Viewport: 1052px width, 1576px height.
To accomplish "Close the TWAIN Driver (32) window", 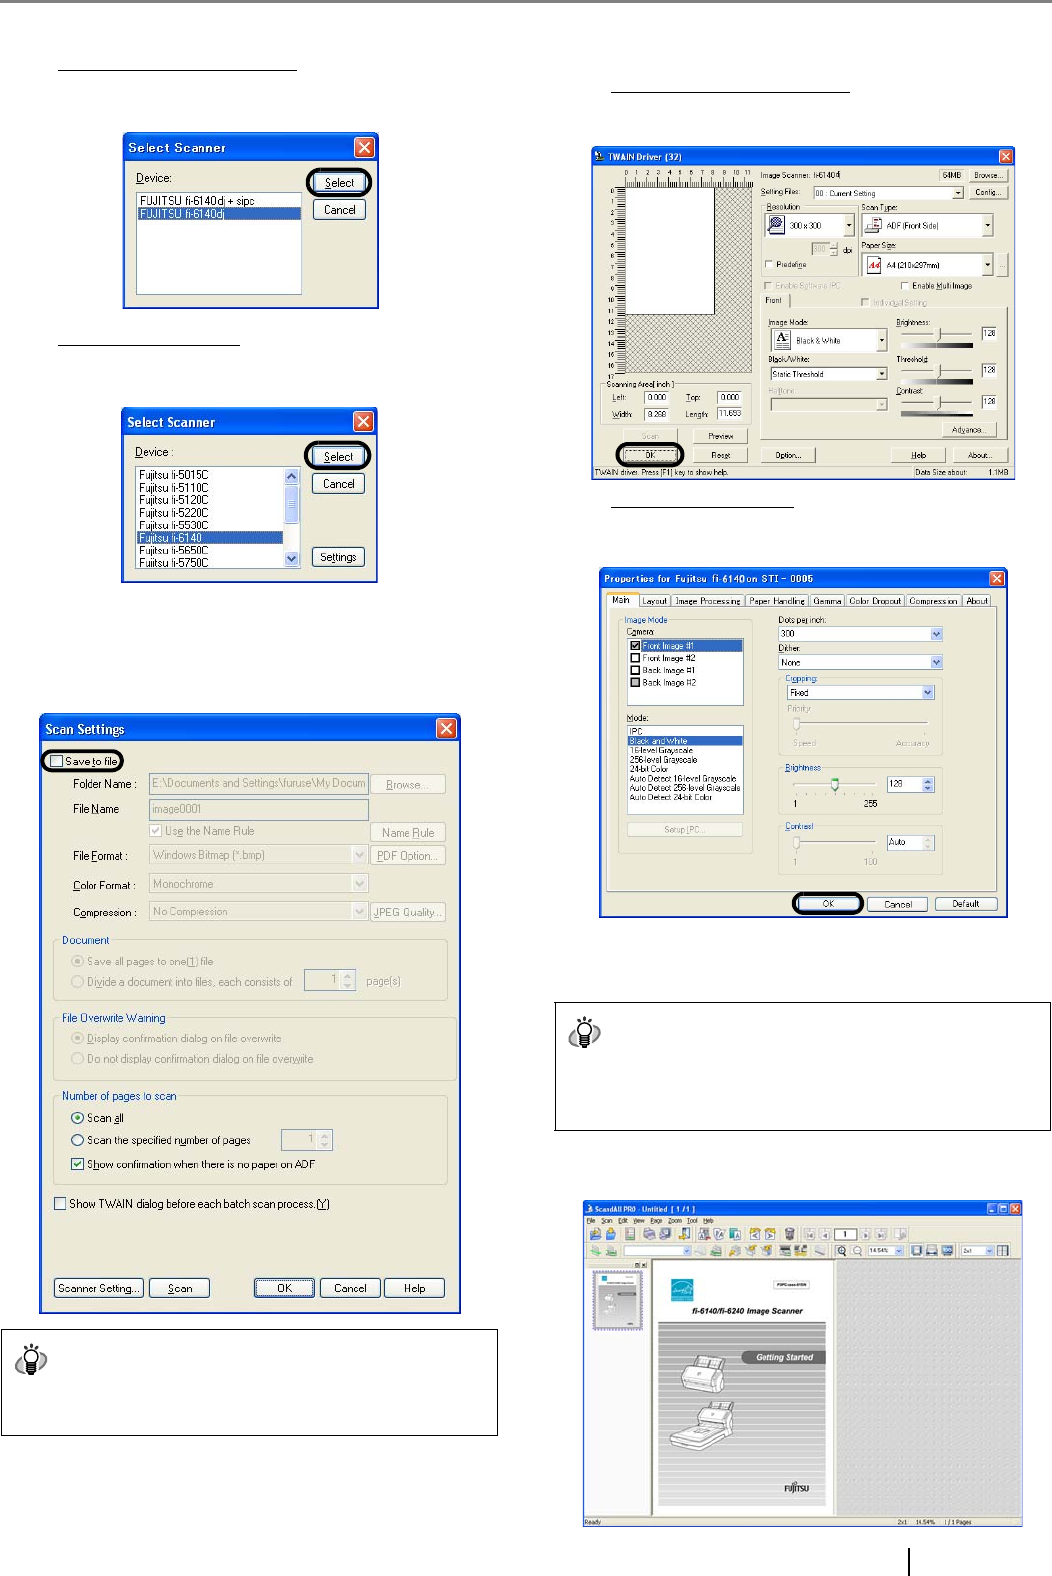I will [1006, 156].
